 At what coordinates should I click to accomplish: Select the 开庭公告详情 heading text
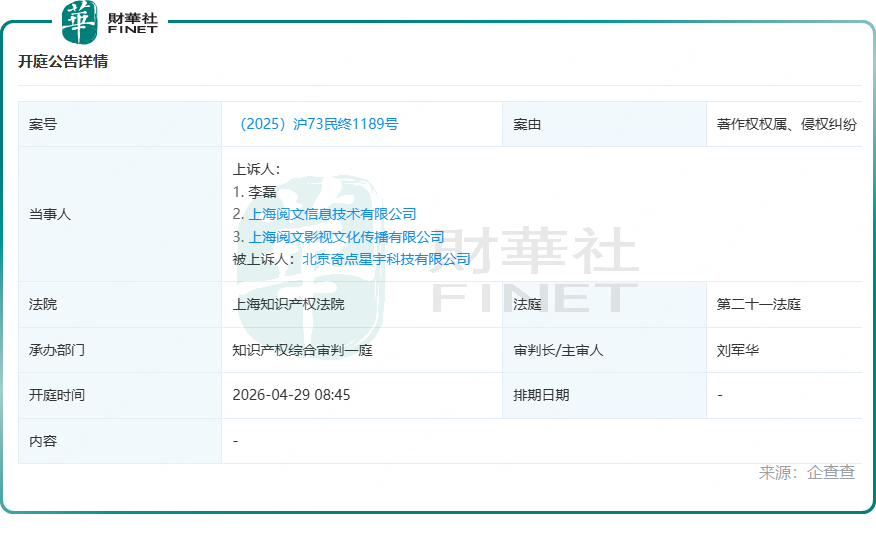pyautogui.click(x=63, y=61)
